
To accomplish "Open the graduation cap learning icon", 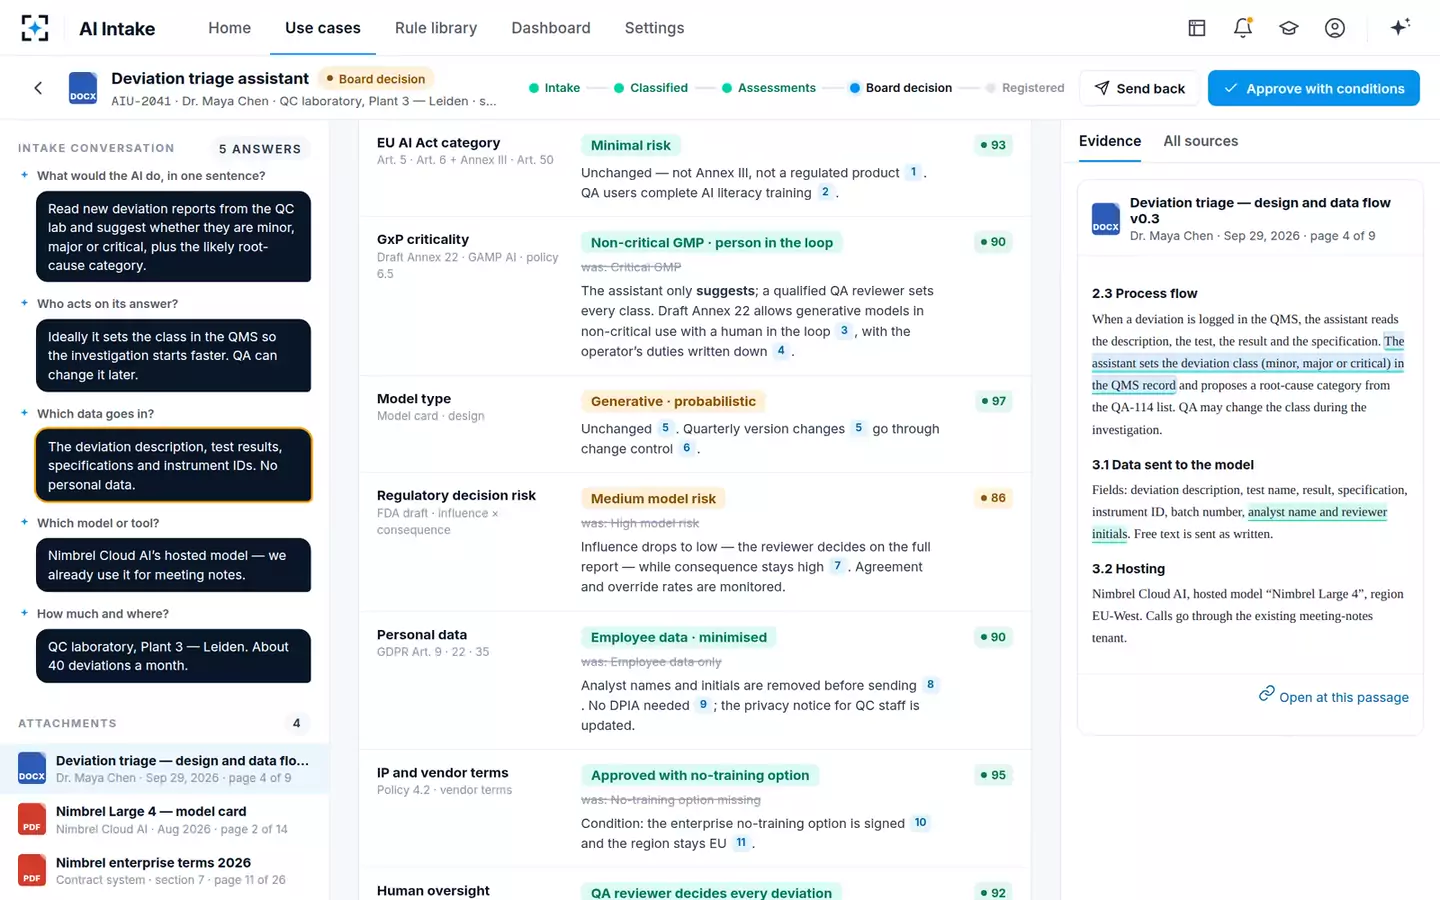I will click(1289, 28).
